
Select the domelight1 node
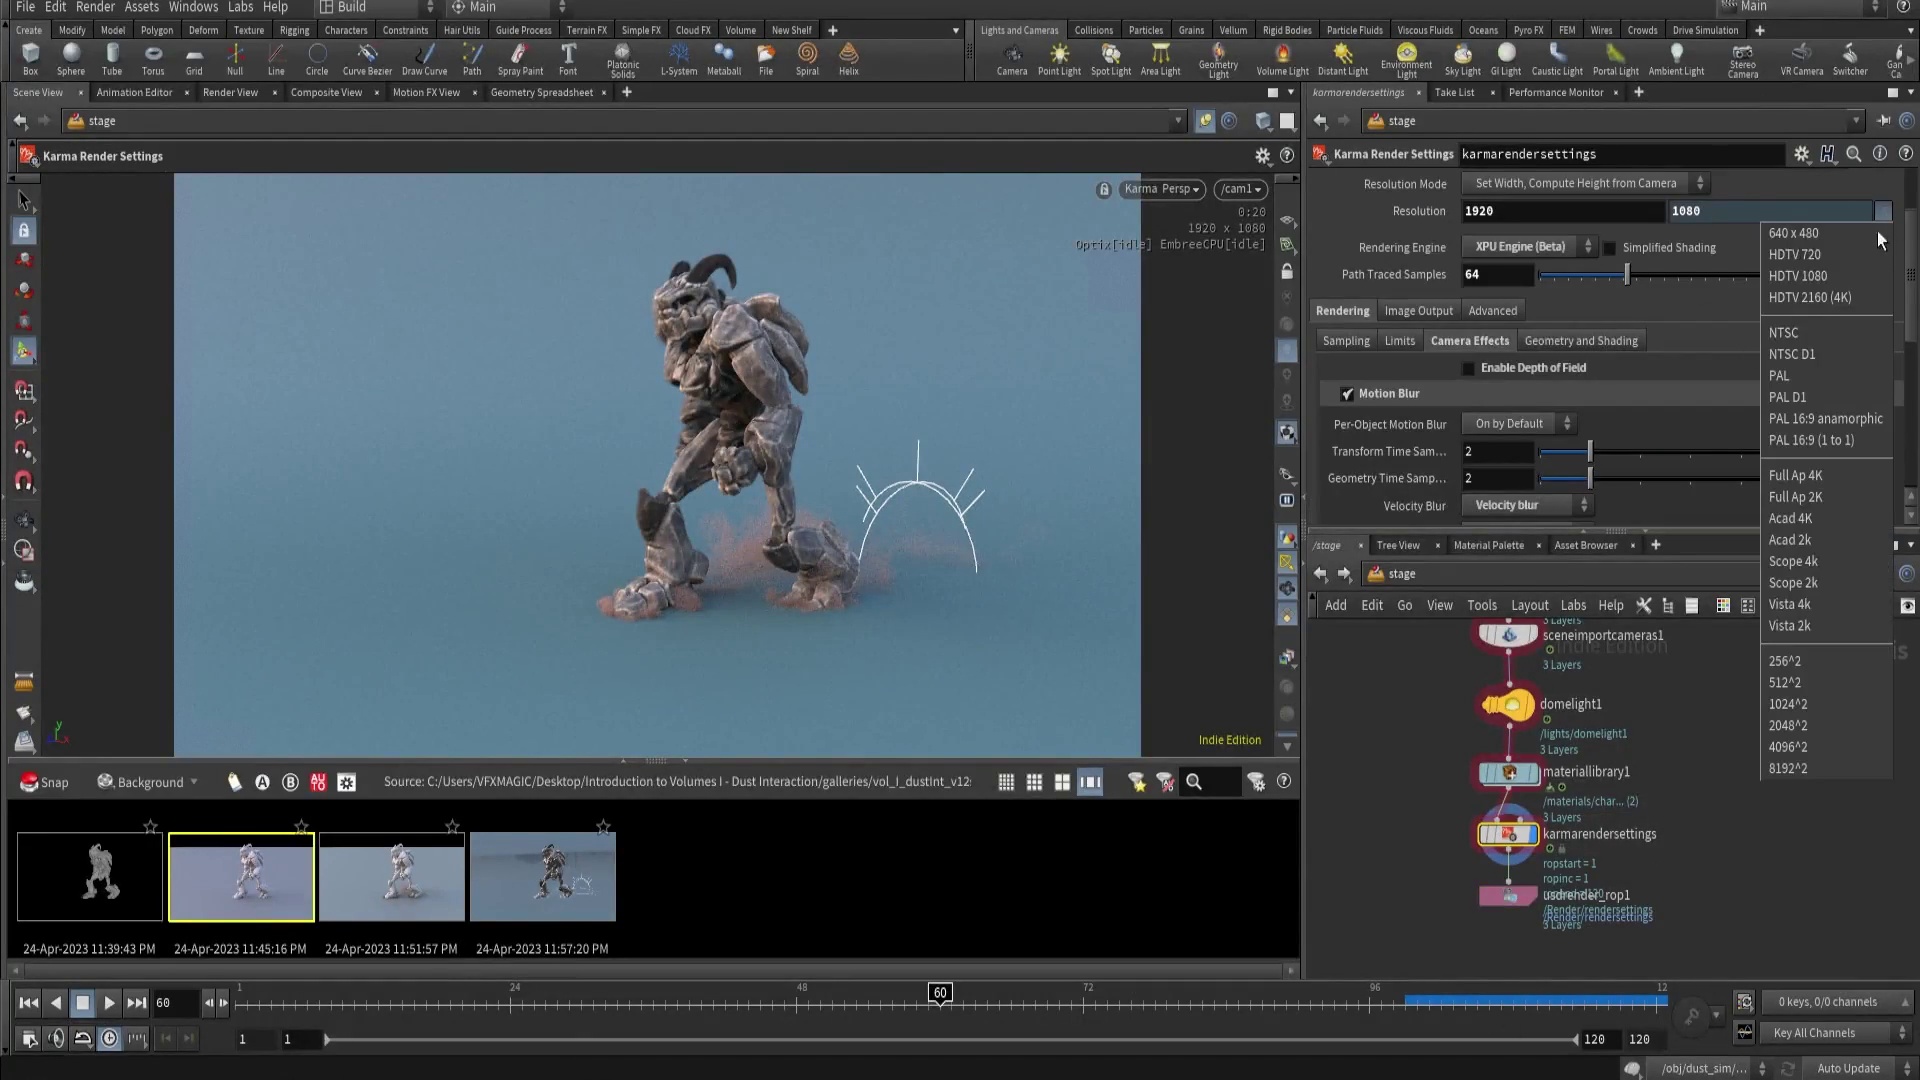point(1509,705)
